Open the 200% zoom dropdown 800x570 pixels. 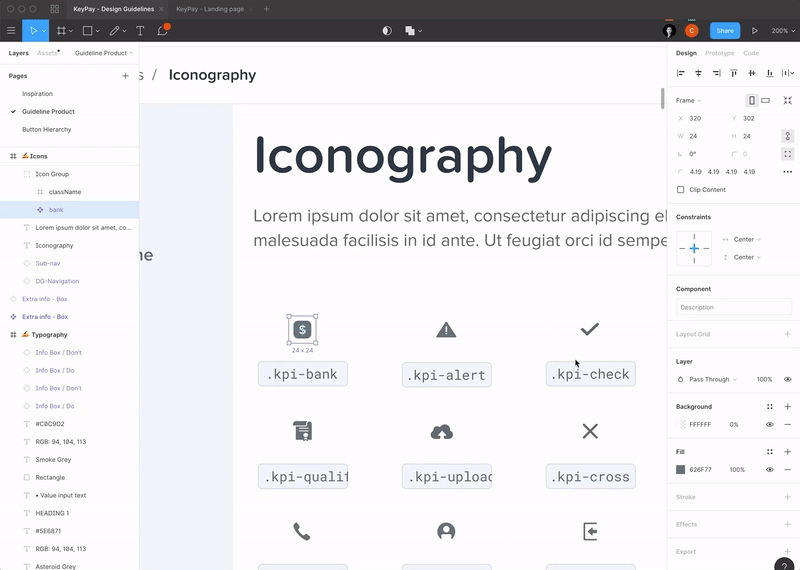pos(781,31)
